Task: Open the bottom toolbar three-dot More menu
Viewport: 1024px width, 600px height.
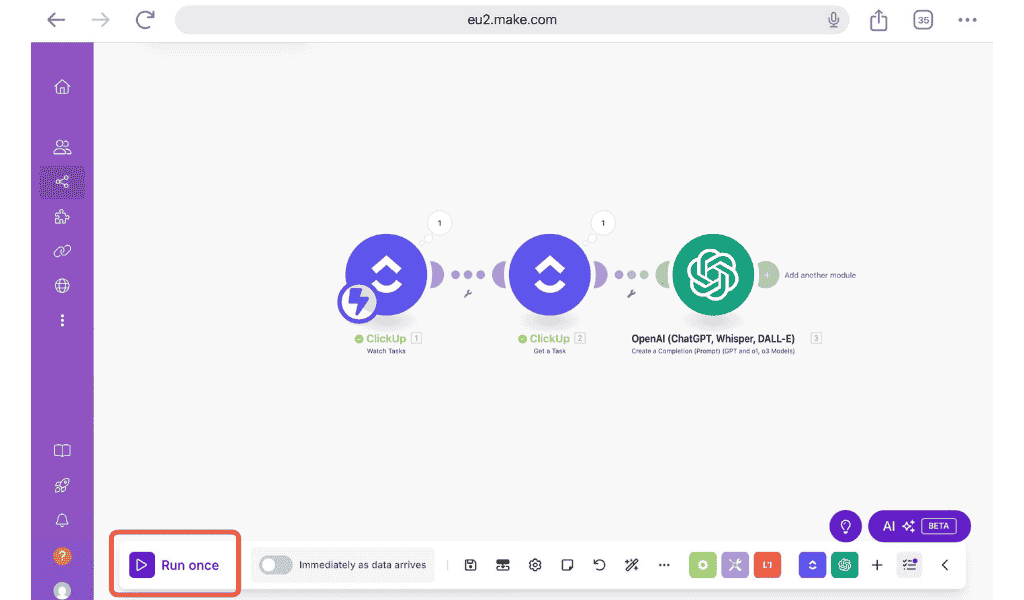Action: pos(664,565)
